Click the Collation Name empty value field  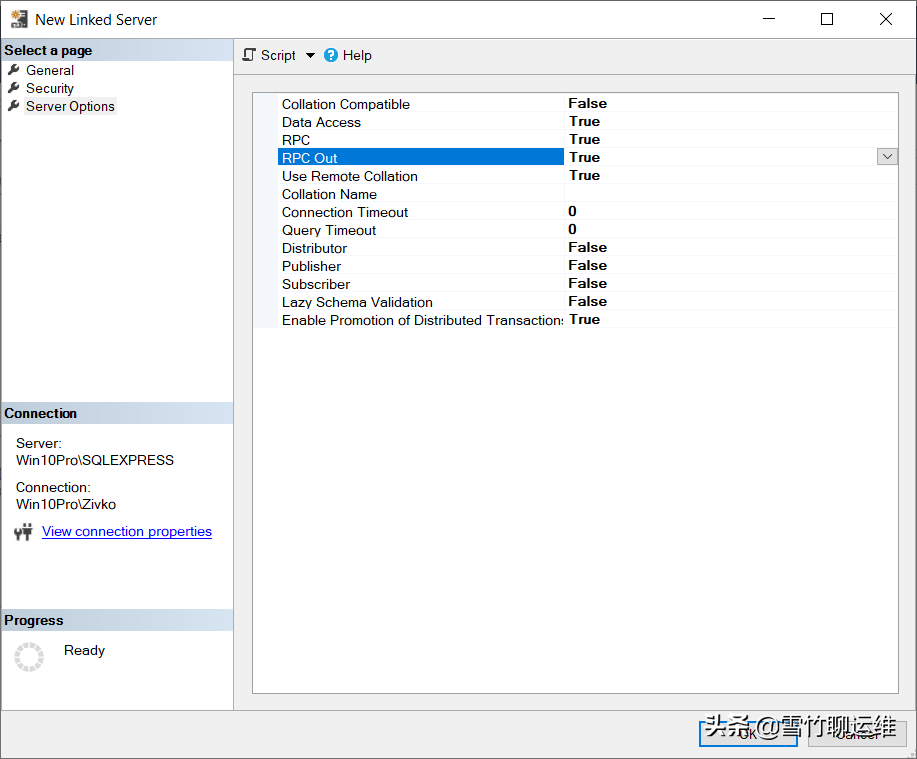pyautogui.click(x=730, y=194)
